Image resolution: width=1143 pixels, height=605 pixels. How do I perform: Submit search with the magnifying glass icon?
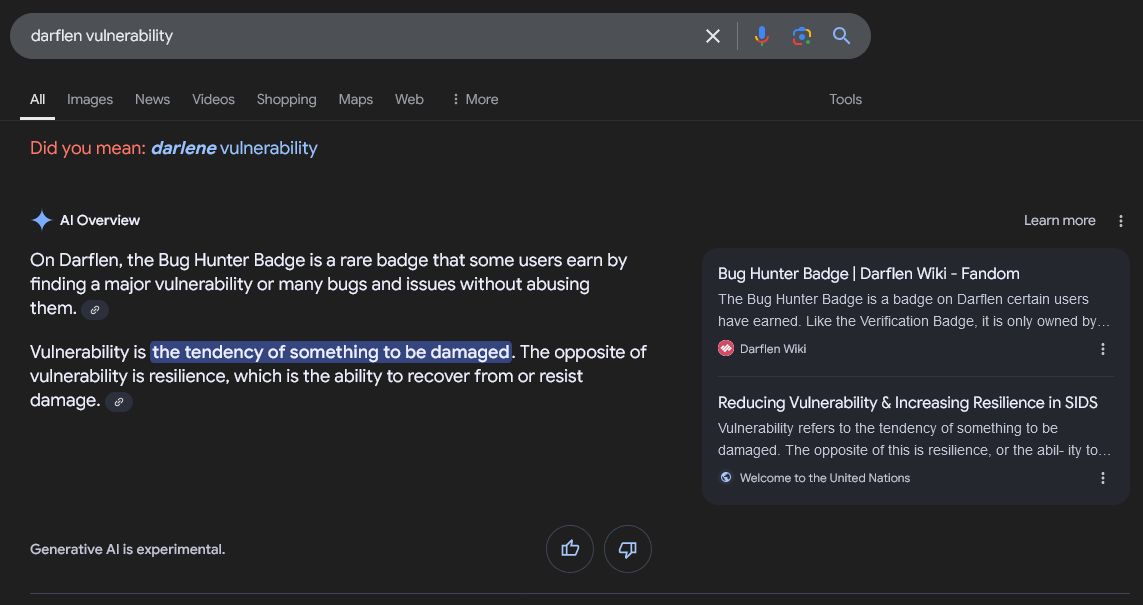841,36
